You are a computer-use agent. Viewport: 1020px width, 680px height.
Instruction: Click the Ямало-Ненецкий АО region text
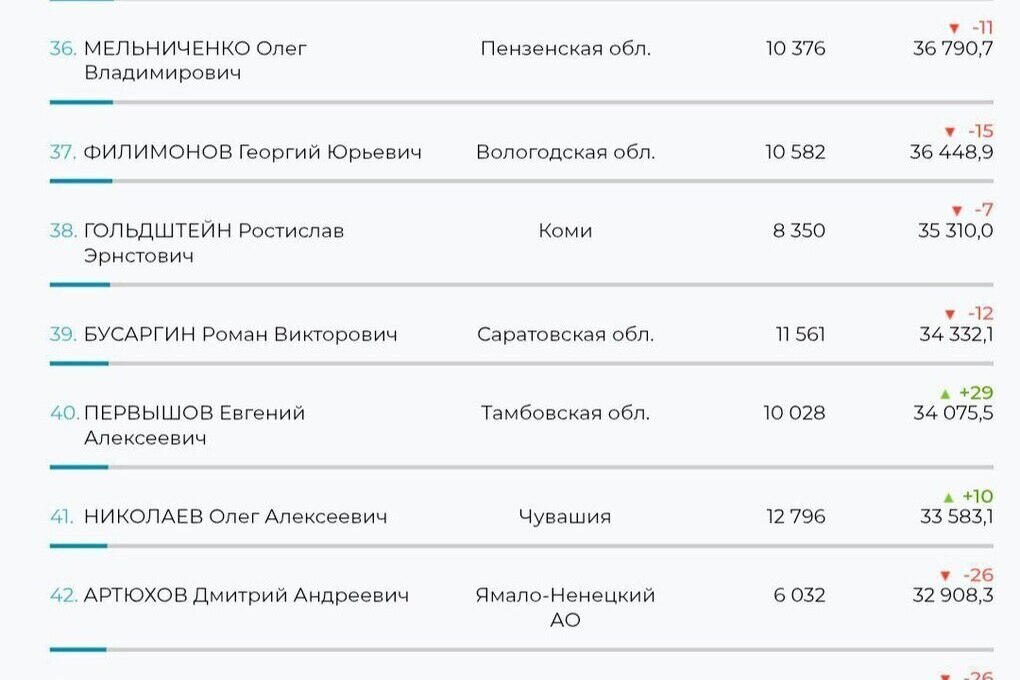565,607
